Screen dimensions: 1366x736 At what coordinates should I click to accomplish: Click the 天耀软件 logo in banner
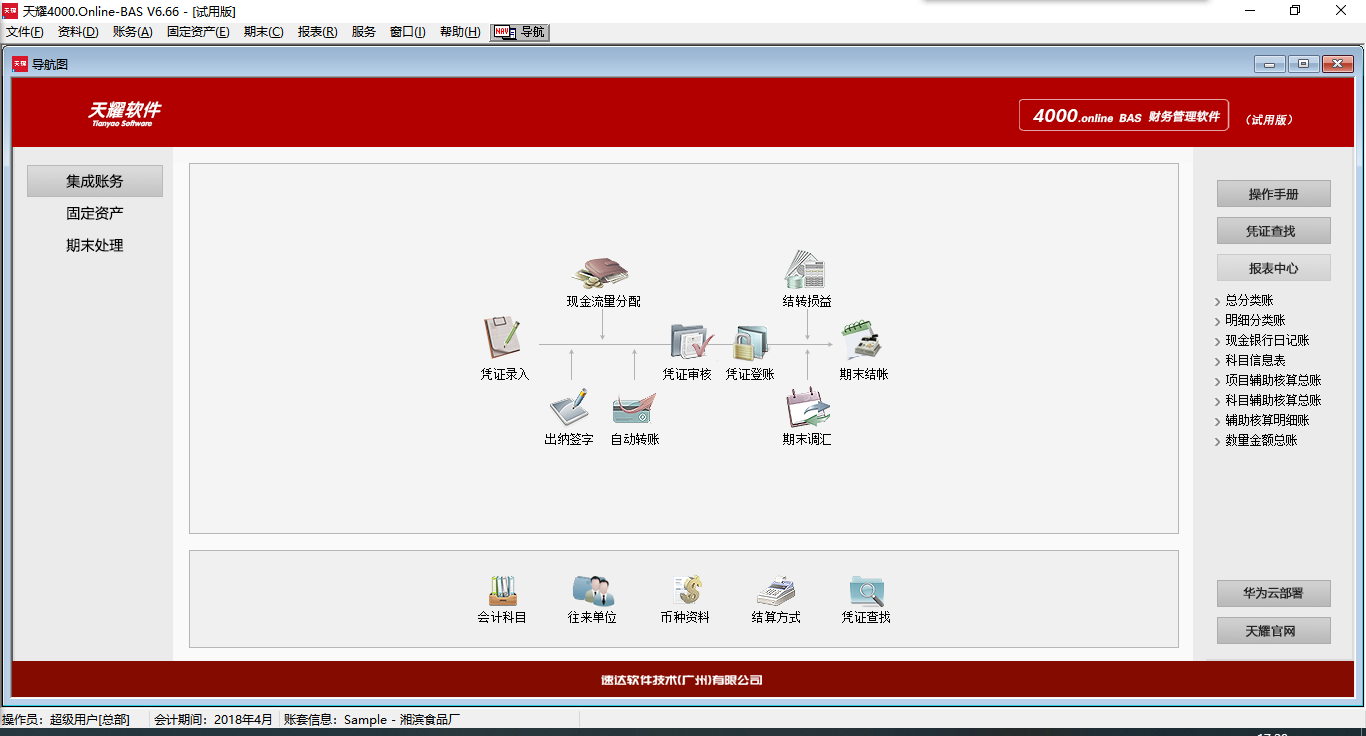tap(124, 113)
